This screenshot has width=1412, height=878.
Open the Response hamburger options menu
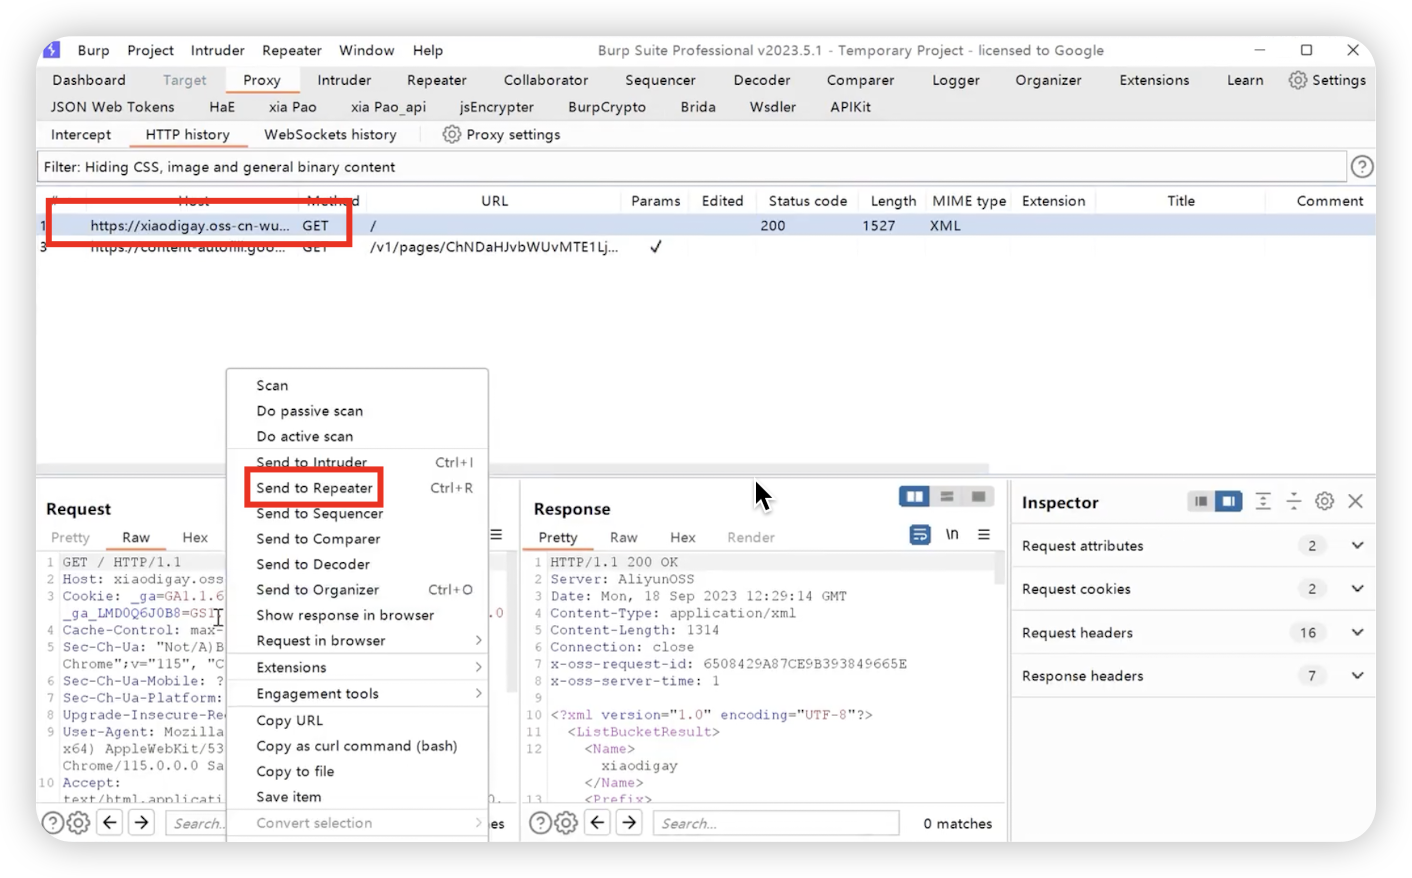coord(984,535)
